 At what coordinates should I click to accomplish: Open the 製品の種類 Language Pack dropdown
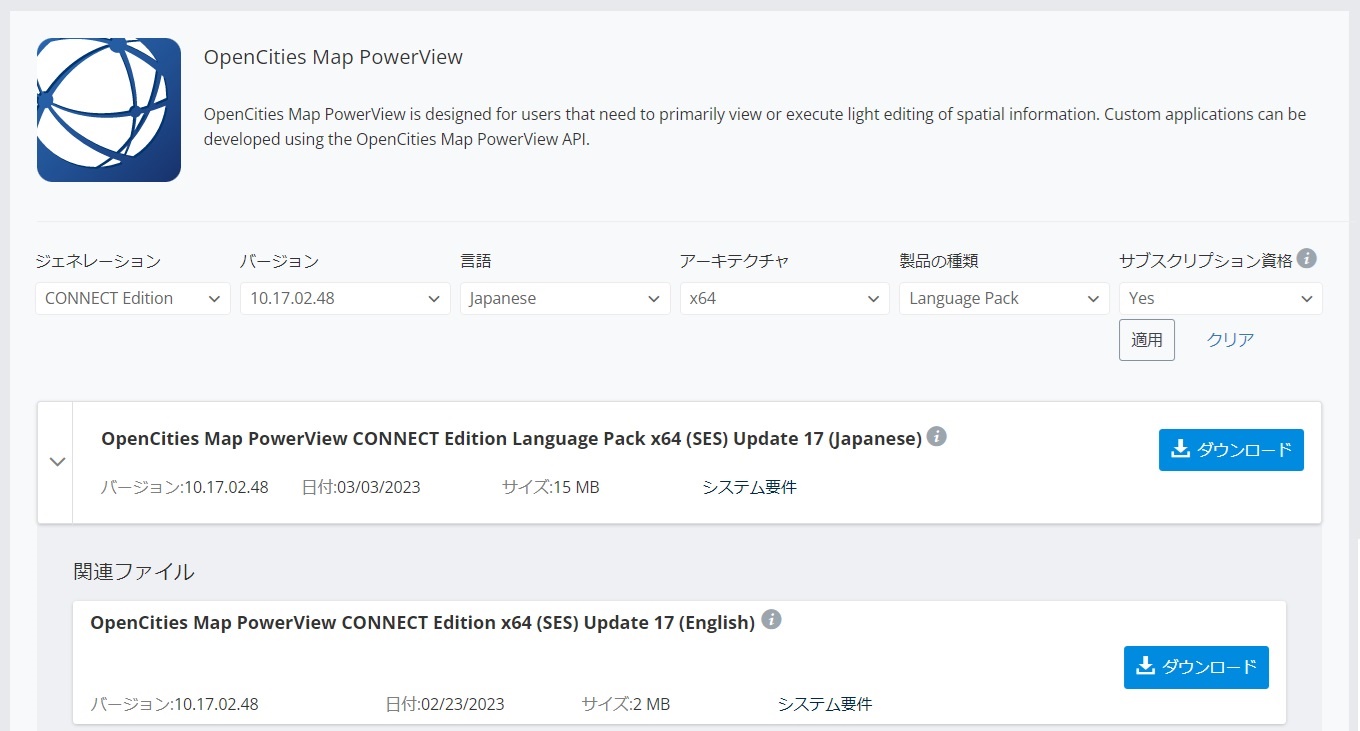1004,298
